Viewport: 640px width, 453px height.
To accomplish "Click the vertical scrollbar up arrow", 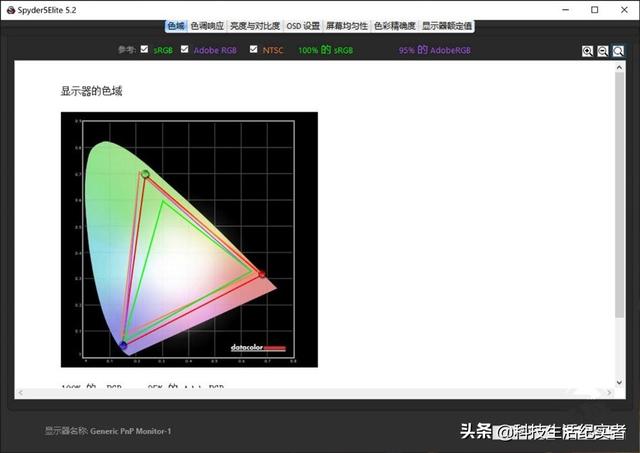I will coord(620,67).
